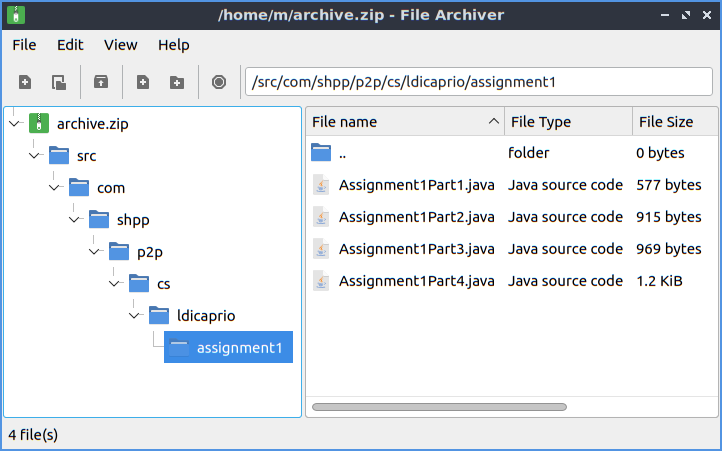Screen dimensions: 722x451
Task: Collapse the ldicaprio folder expander
Action: (135, 315)
